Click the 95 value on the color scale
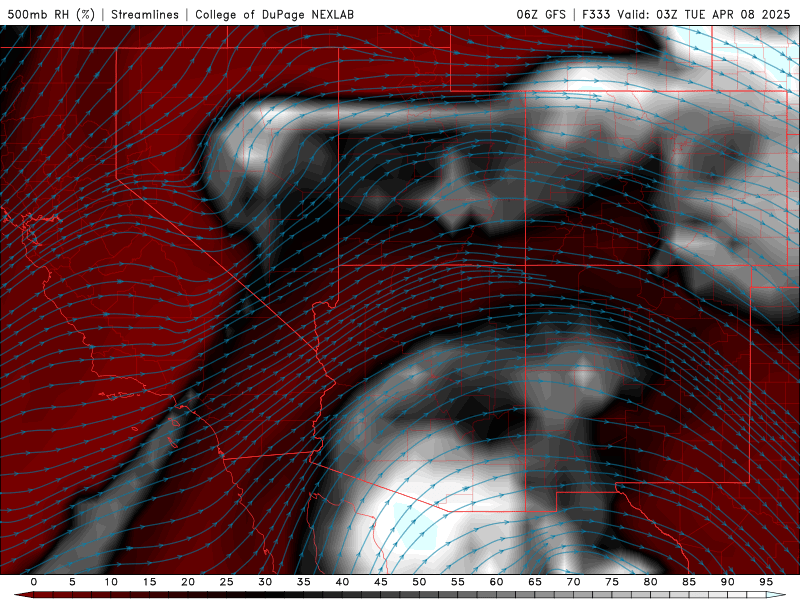 pos(766,582)
